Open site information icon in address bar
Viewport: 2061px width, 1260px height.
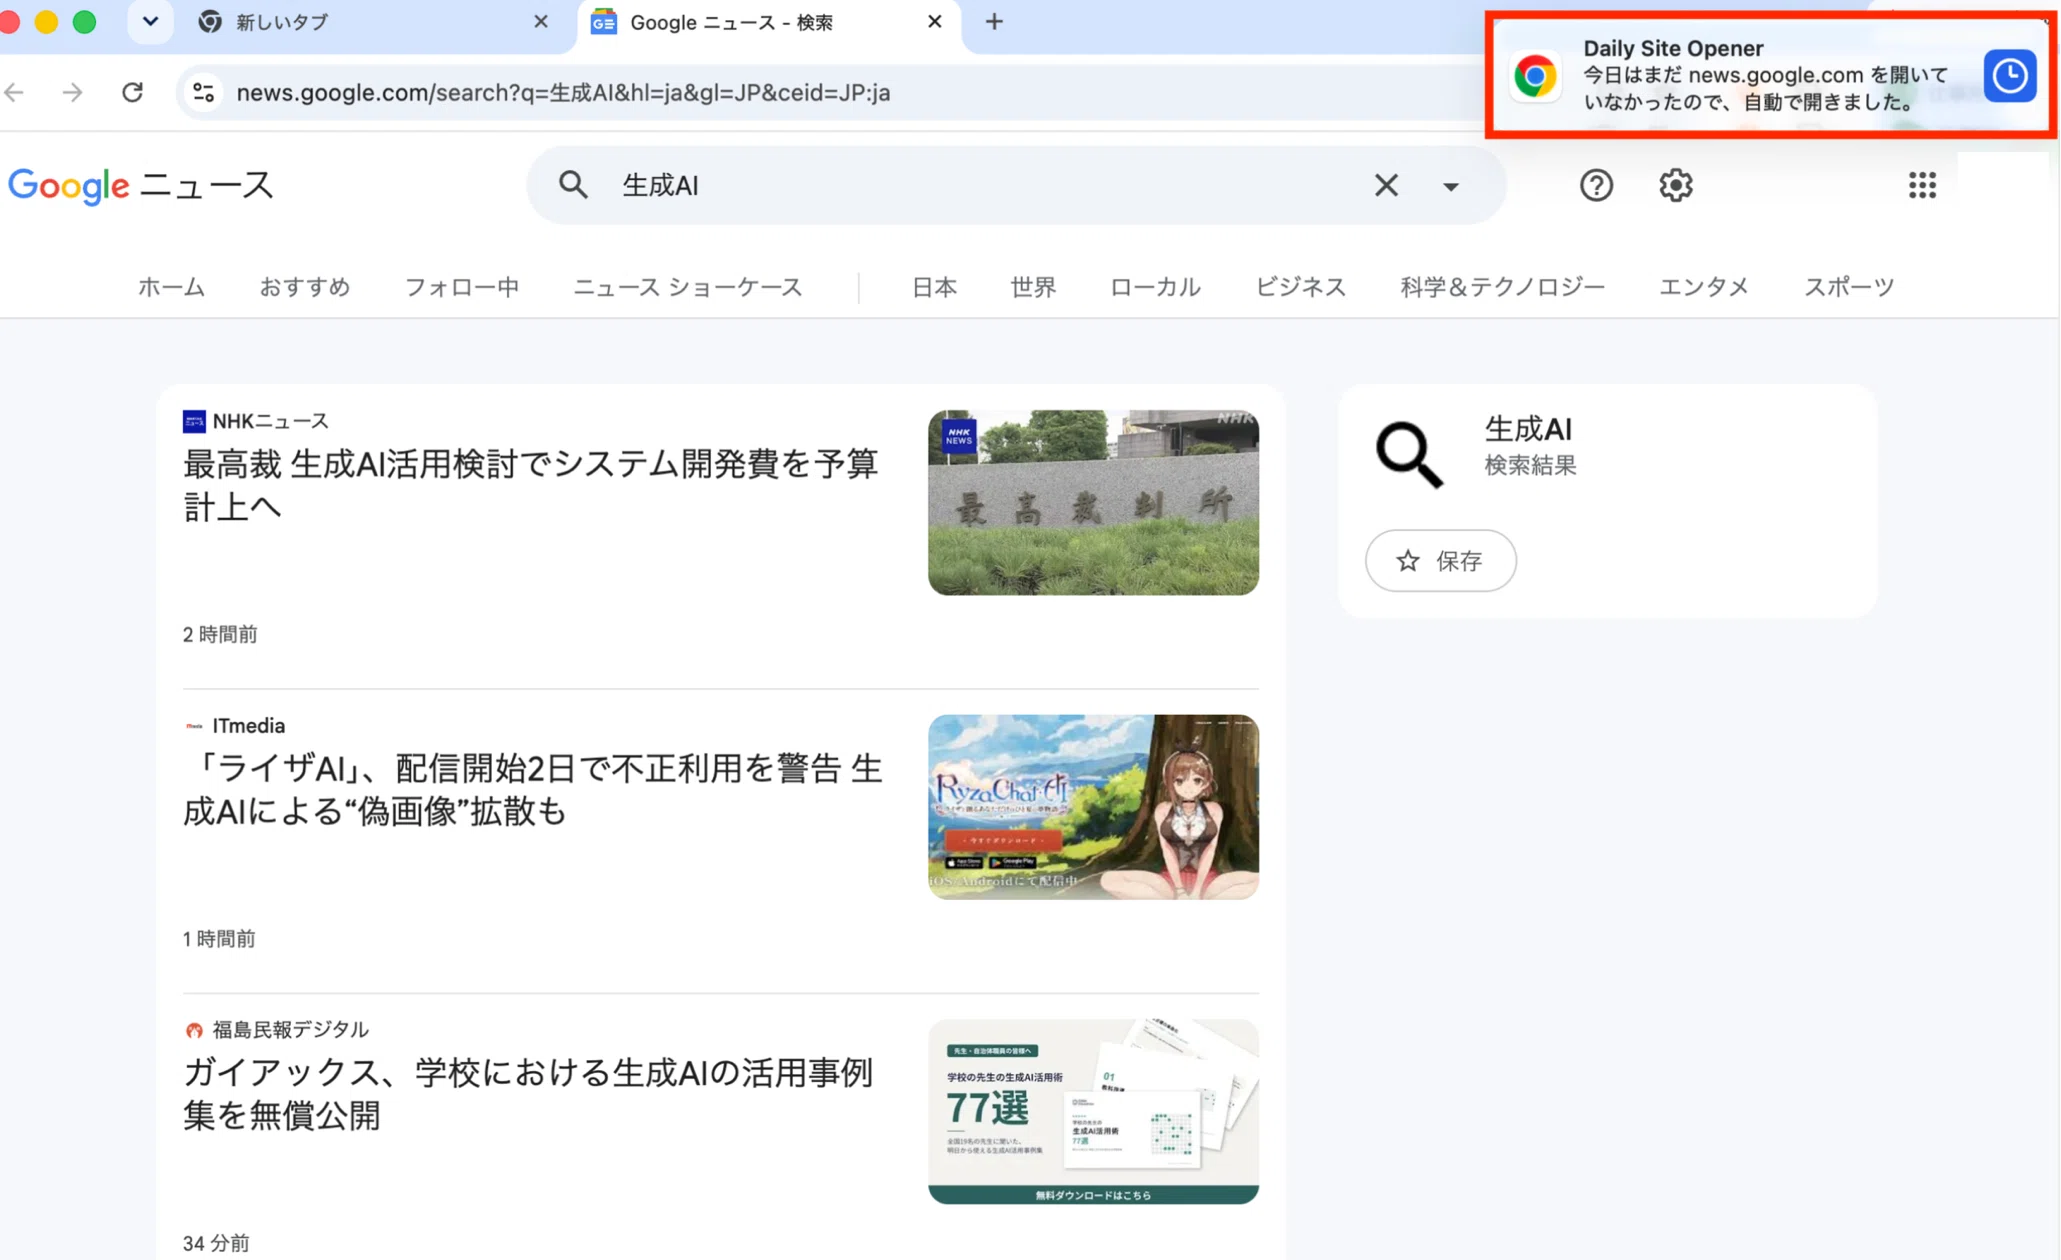click(x=204, y=93)
